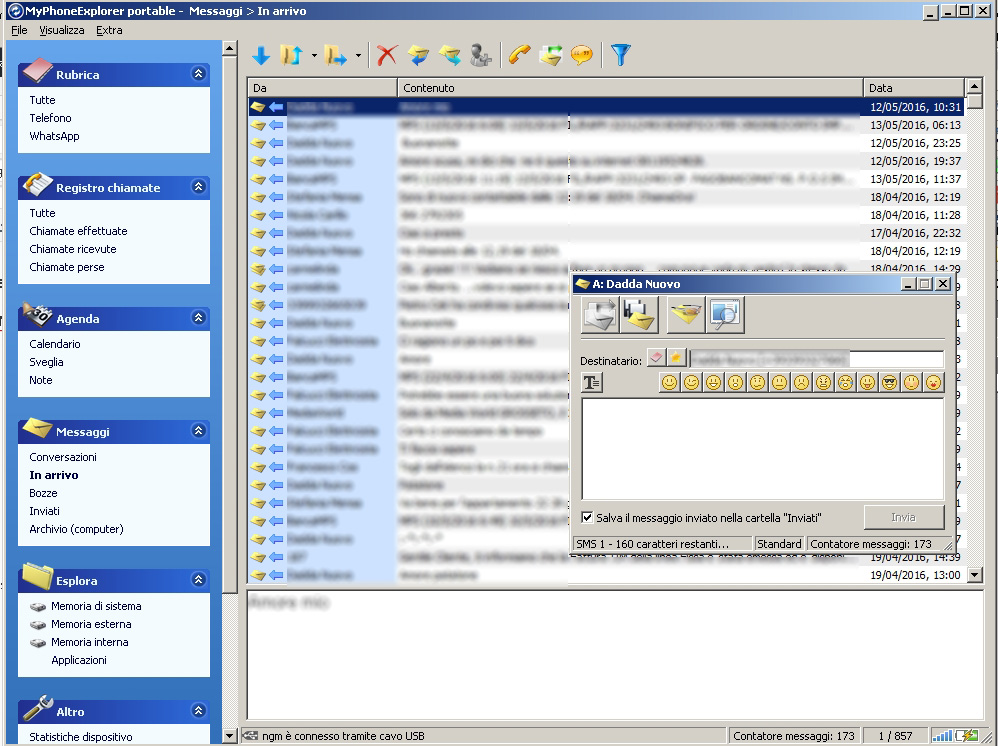The height and width of the screenshot is (746, 998).
Task: Click the envelope with green arrow icon
Action: tap(551, 55)
